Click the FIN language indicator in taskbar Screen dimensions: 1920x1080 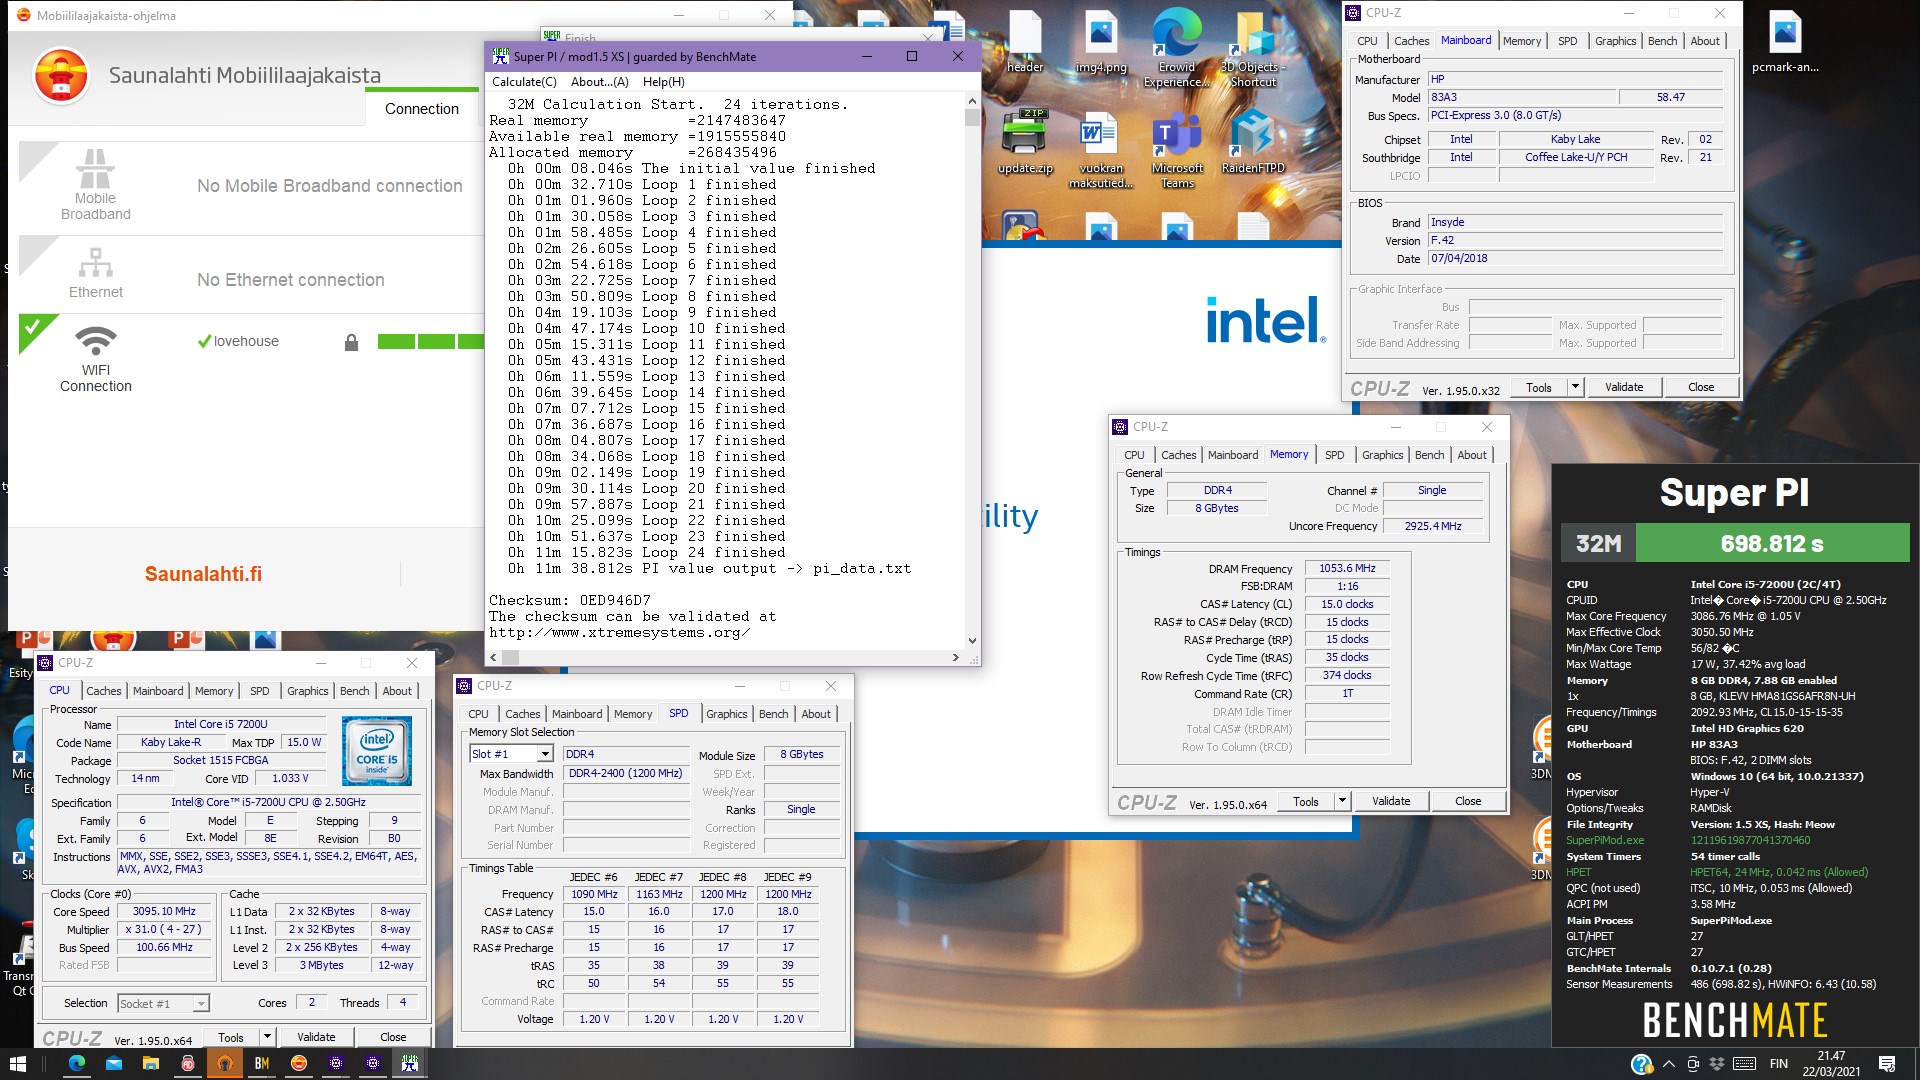[1778, 1064]
